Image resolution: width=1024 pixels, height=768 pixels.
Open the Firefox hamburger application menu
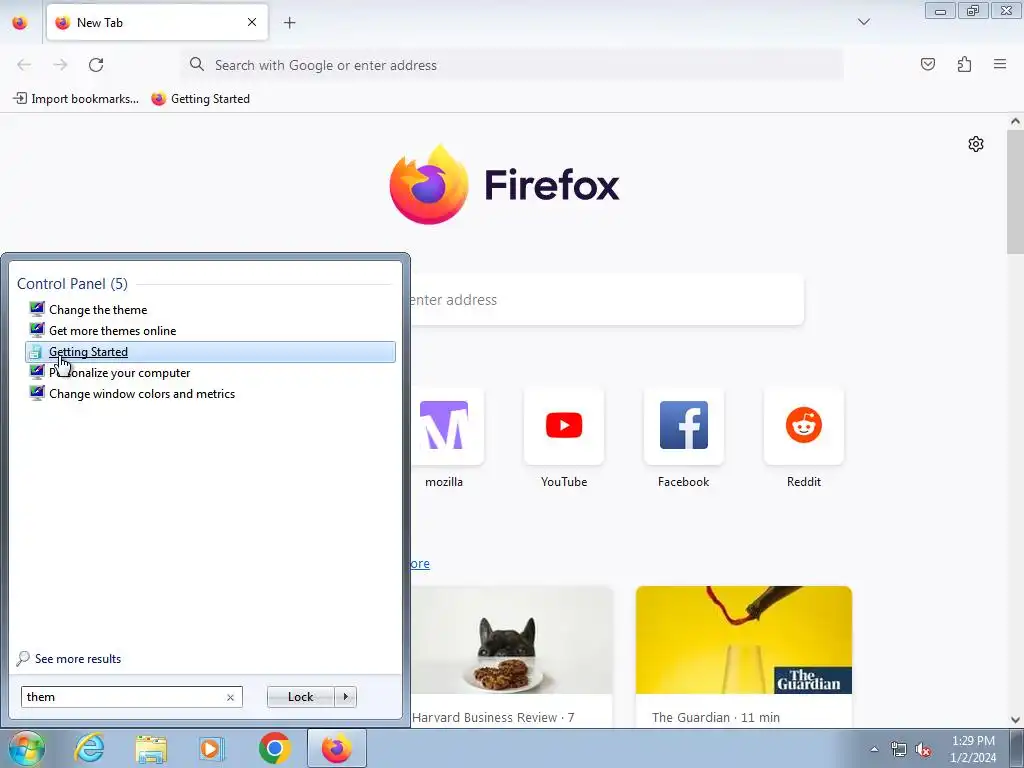(1000, 64)
